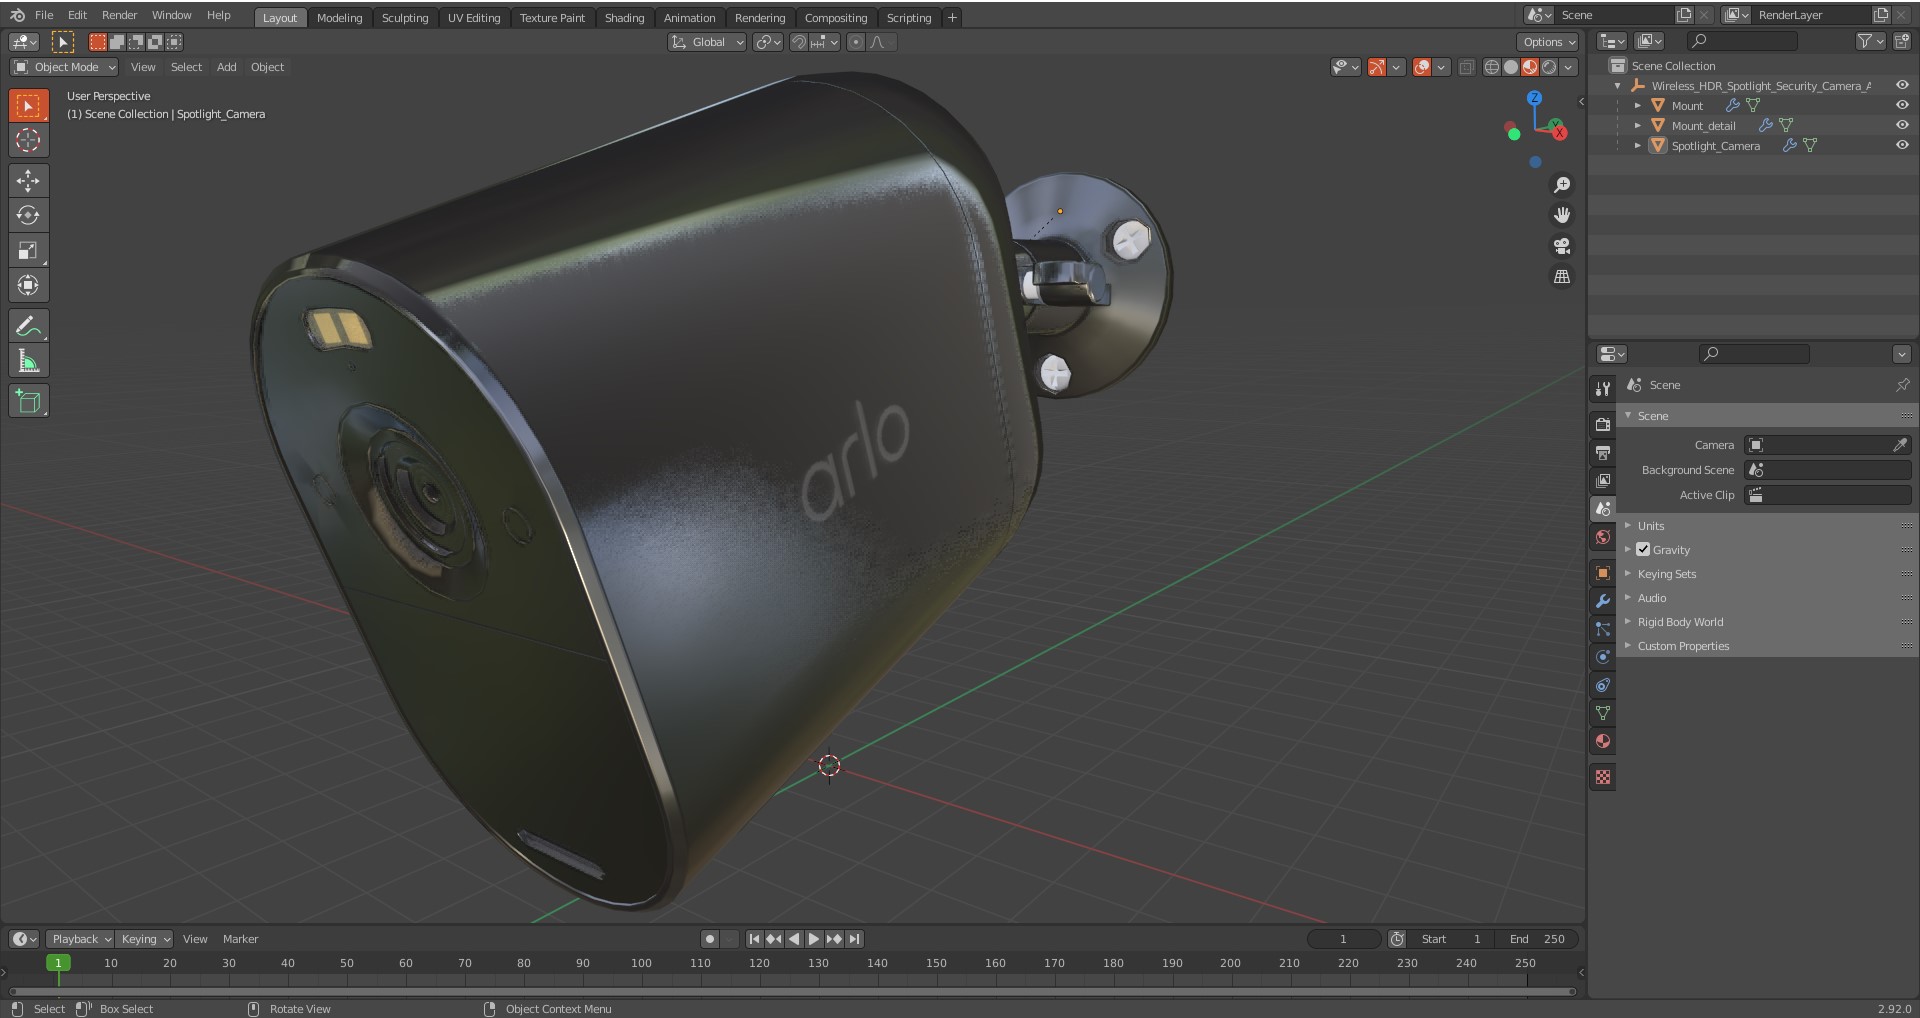Screen dimensions: 1920x1018
Task: Open the World properties tab
Action: [1603, 537]
